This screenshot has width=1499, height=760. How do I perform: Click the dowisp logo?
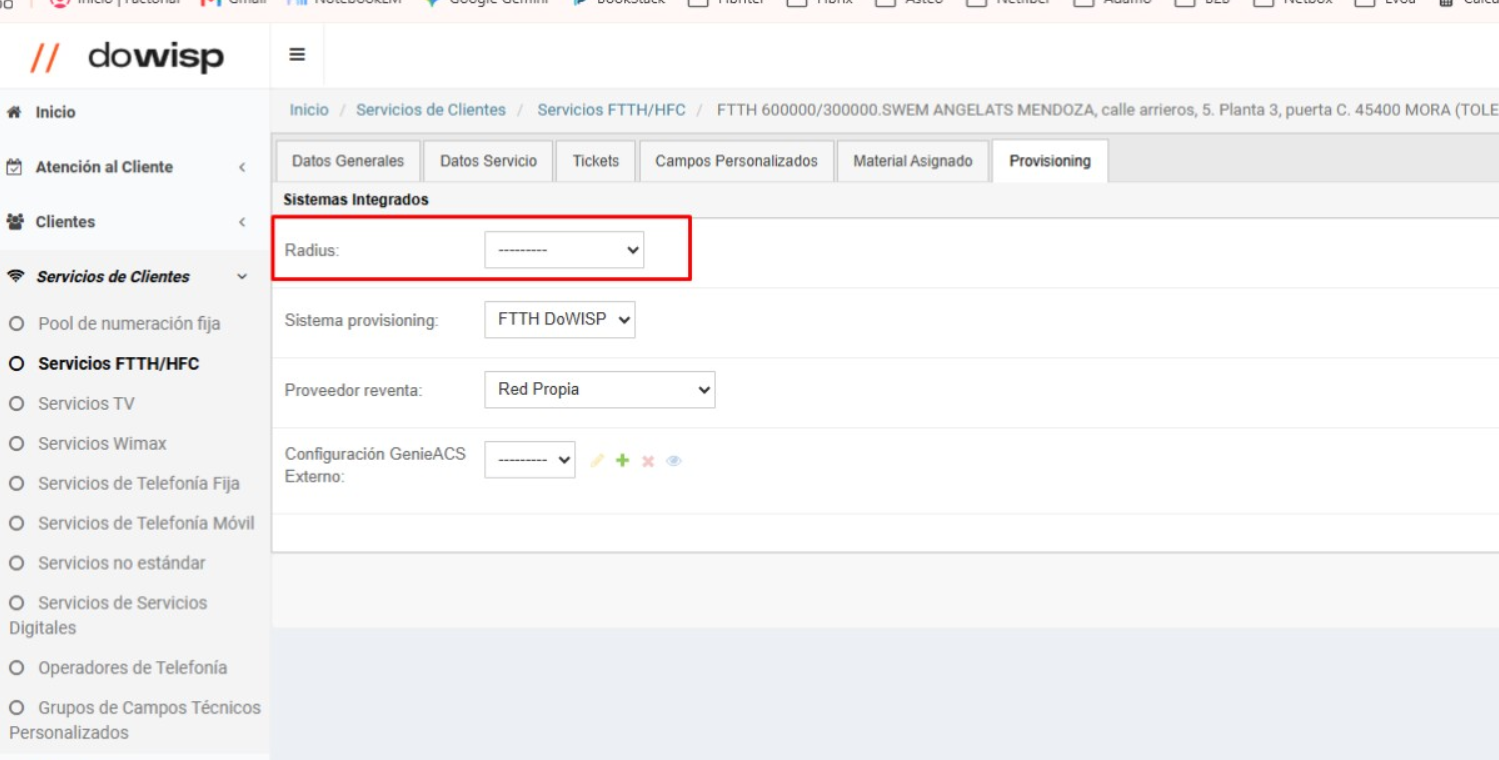pos(126,56)
